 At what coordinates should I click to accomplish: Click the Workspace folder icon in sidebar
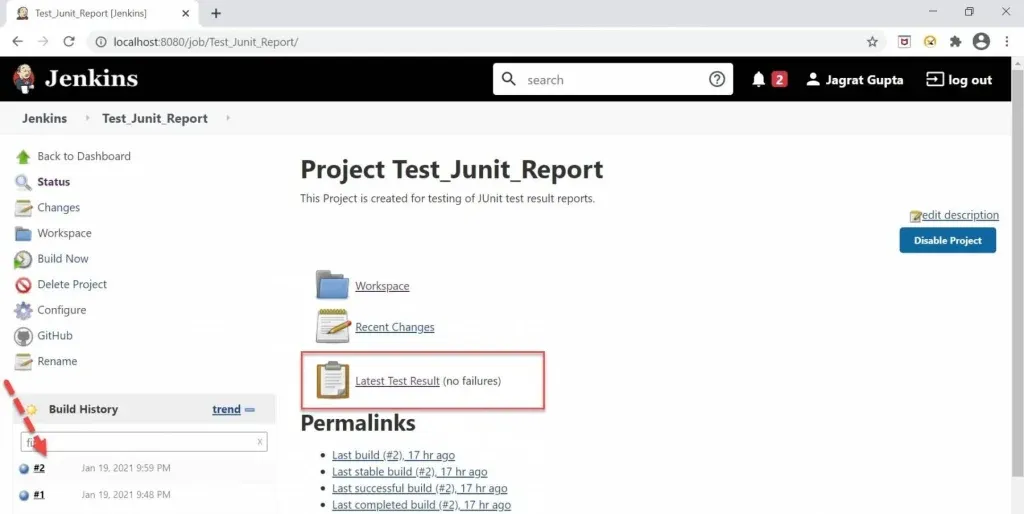pos(23,234)
